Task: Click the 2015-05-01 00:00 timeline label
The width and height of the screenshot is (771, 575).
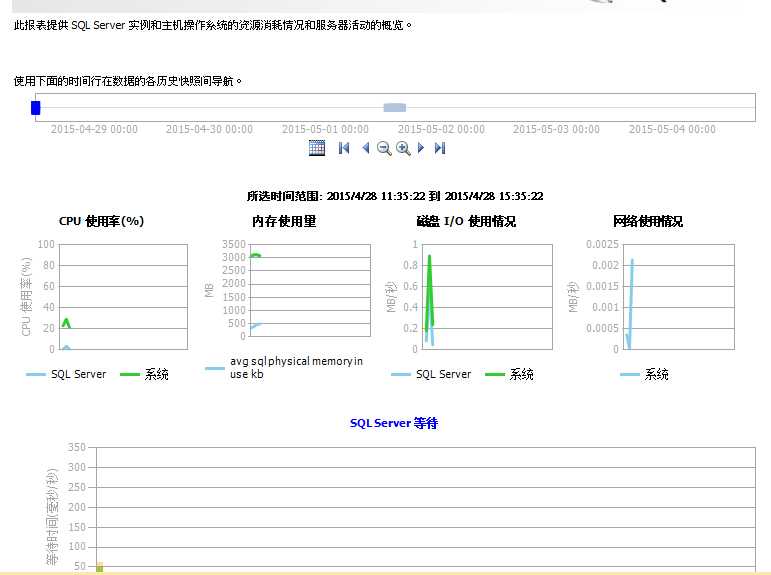Action: [x=325, y=129]
